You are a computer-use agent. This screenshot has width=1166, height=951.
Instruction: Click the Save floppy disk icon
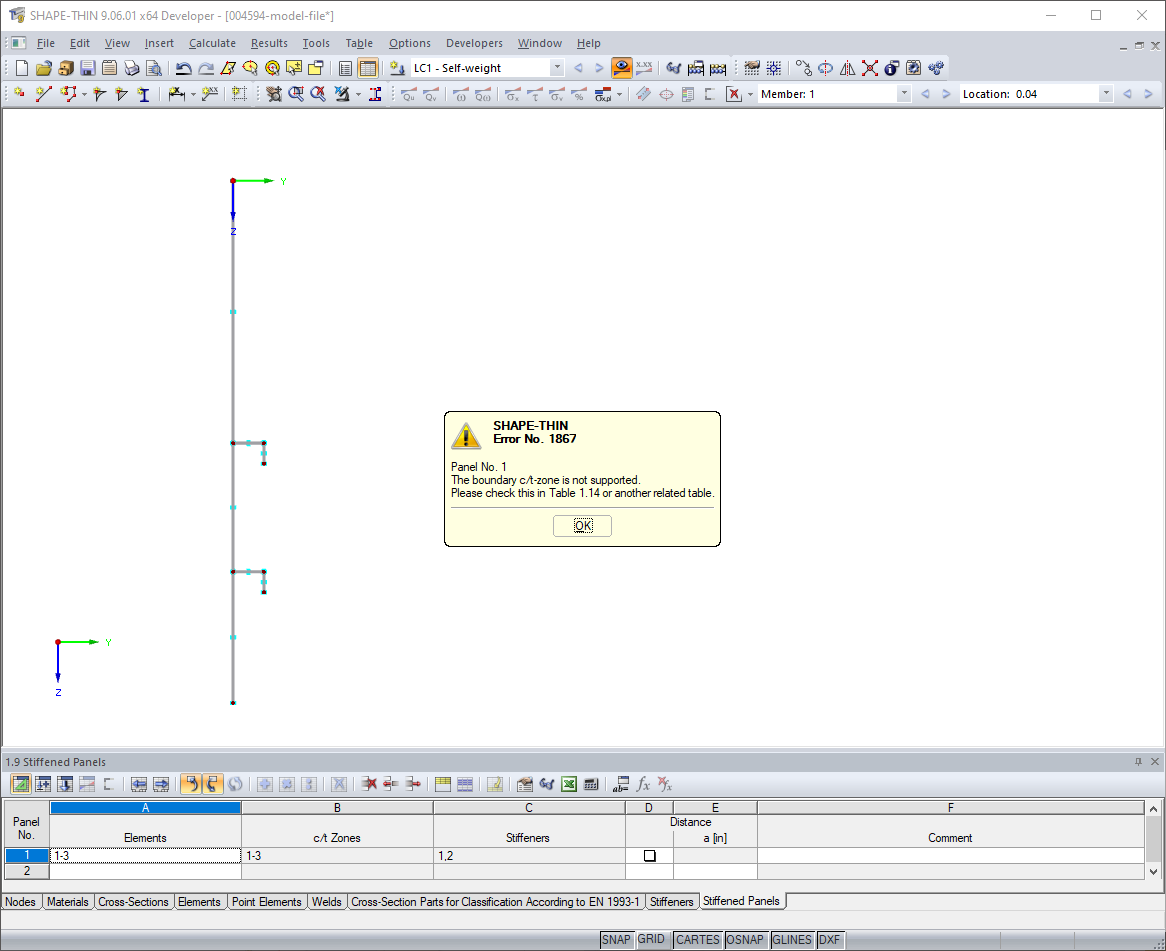88,68
